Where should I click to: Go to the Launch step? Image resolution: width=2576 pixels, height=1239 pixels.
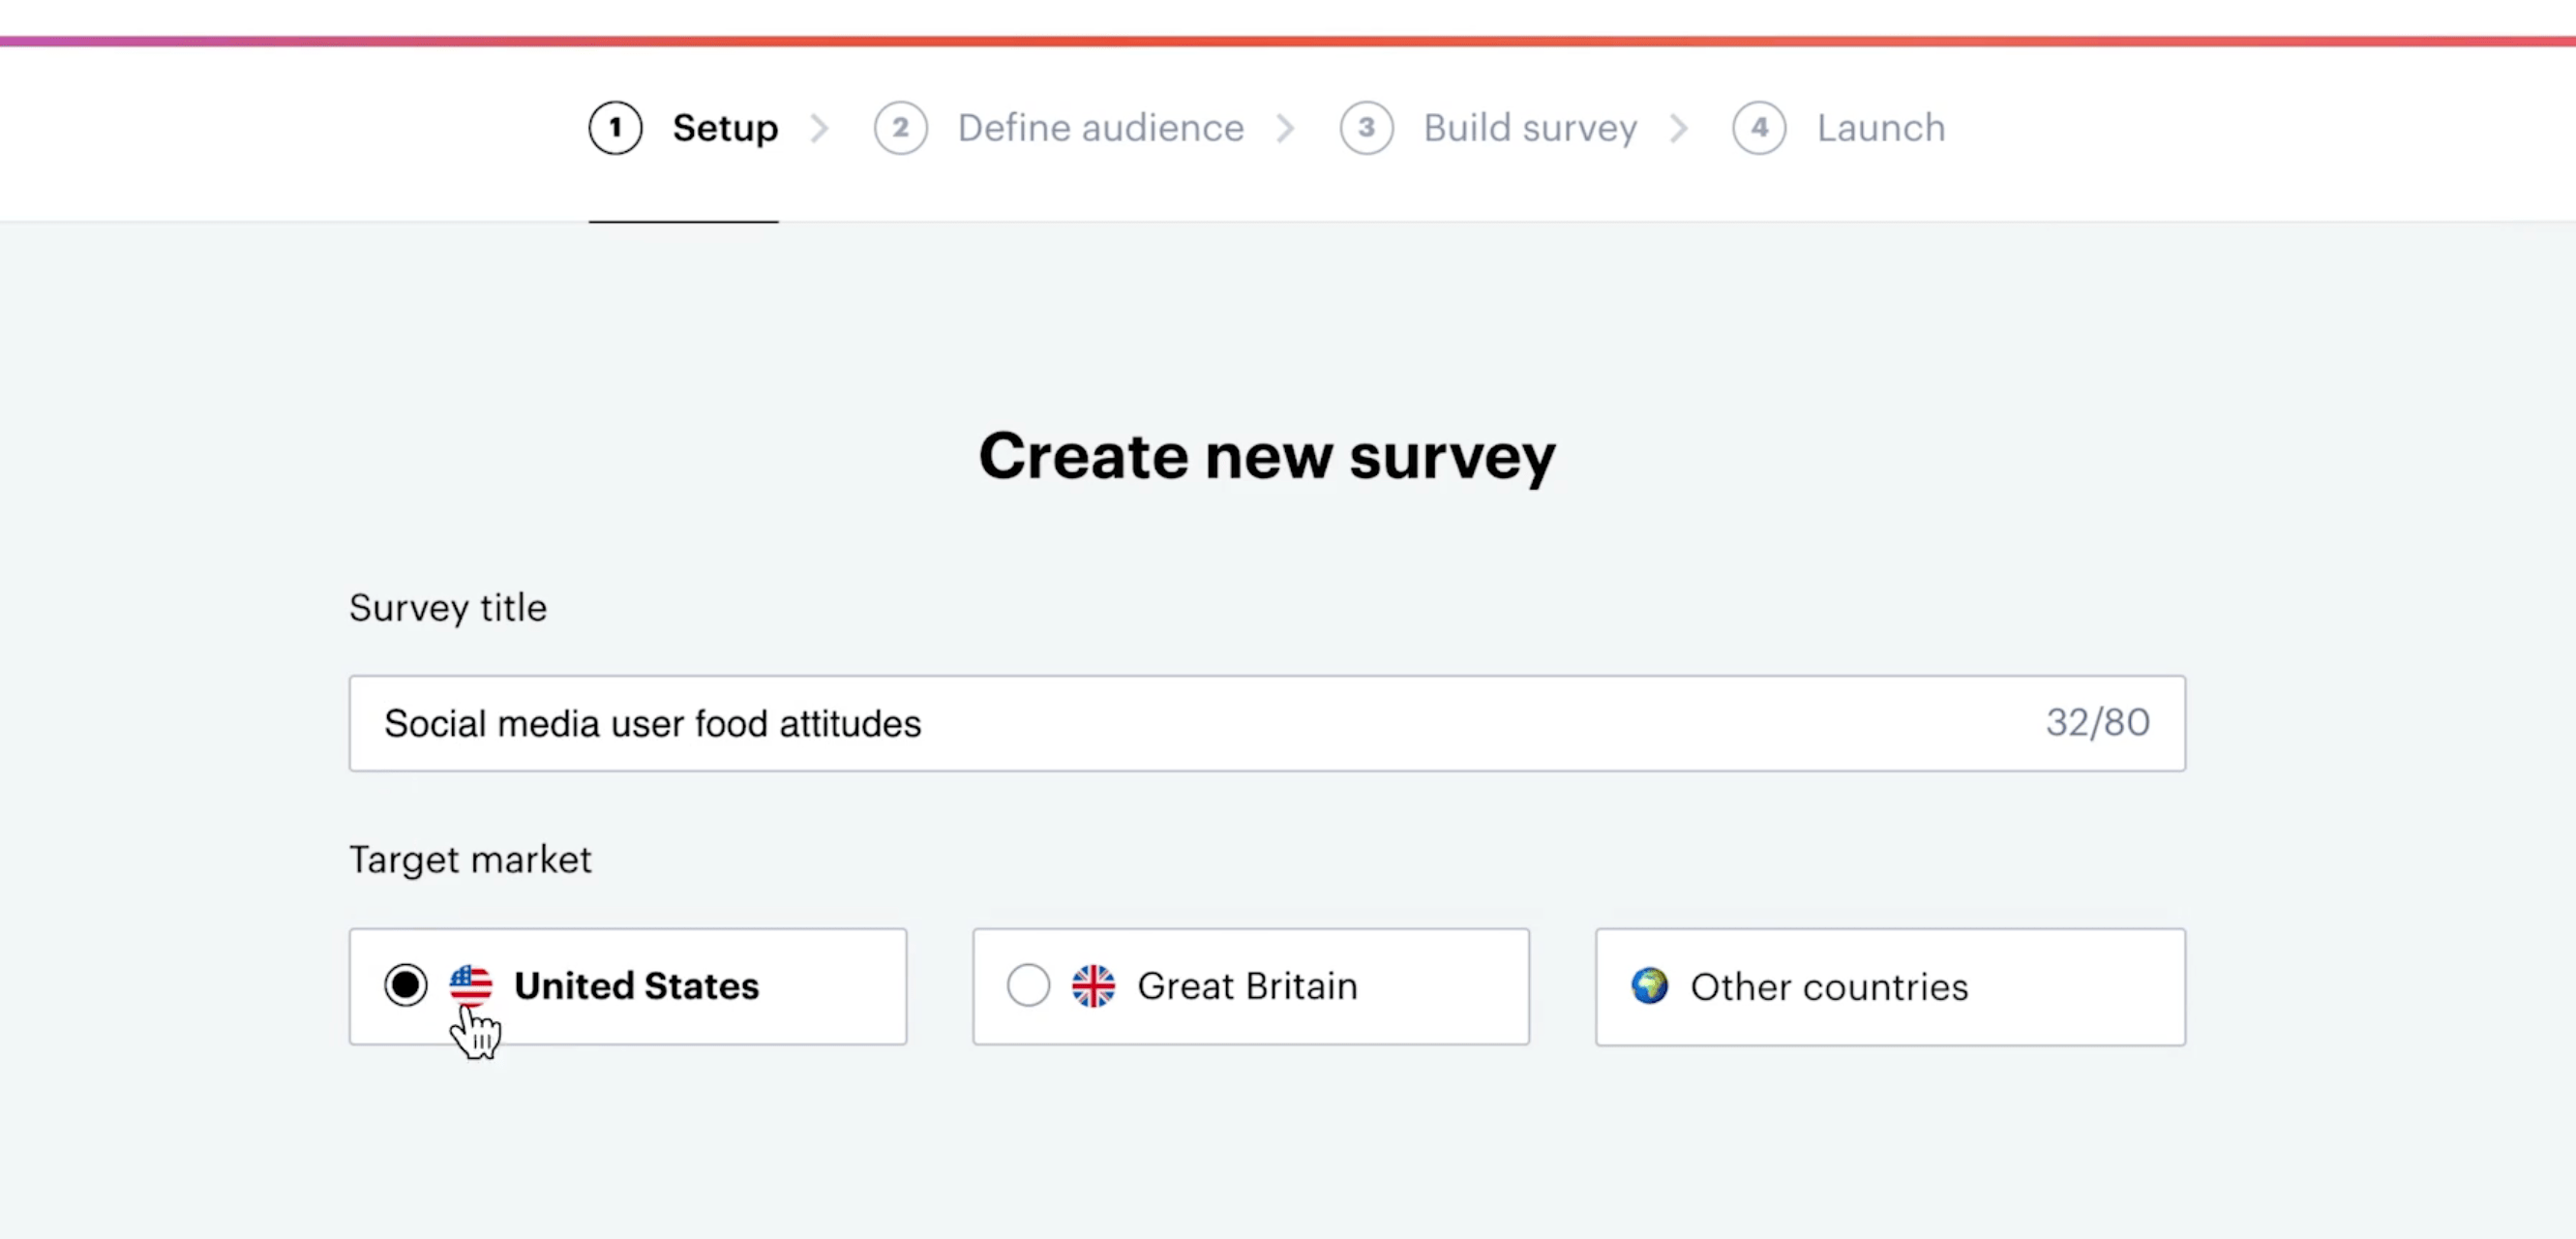(1880, 127)
